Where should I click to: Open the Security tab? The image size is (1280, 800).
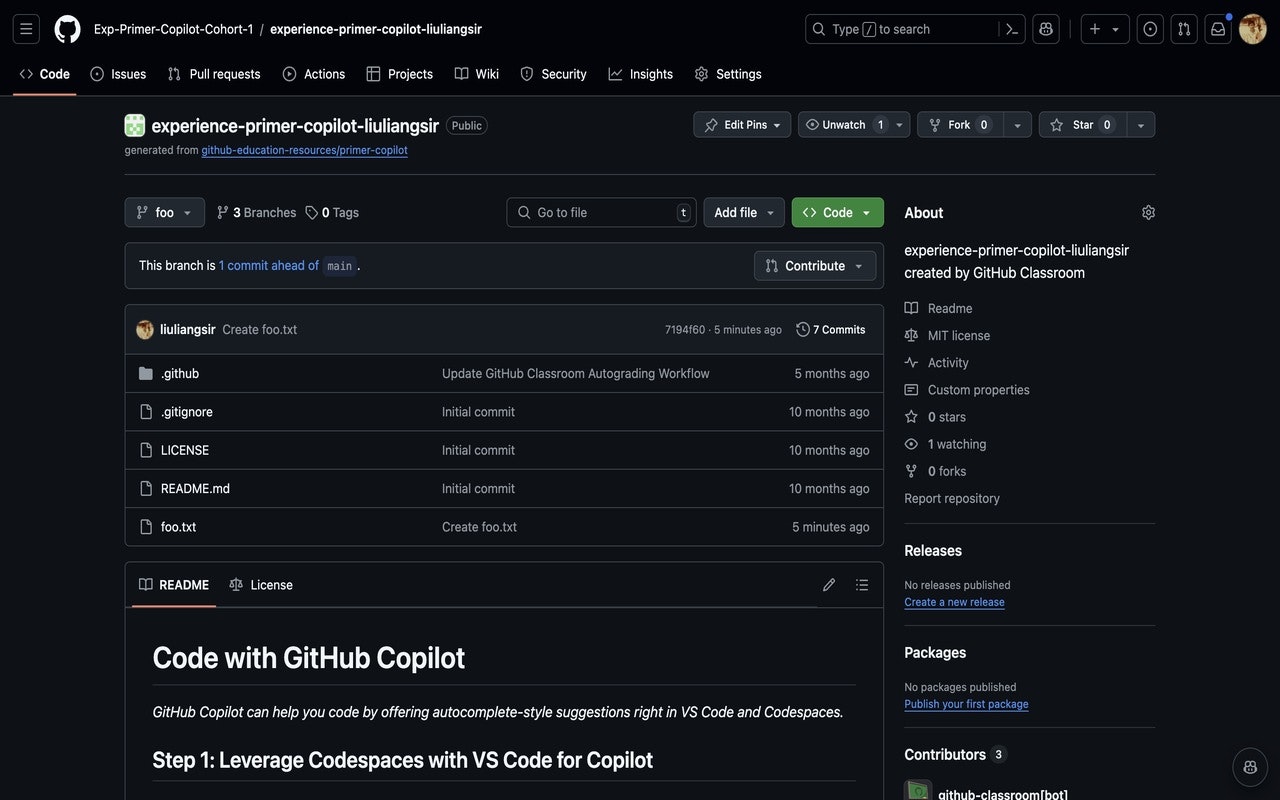click(x=553, y=74)
